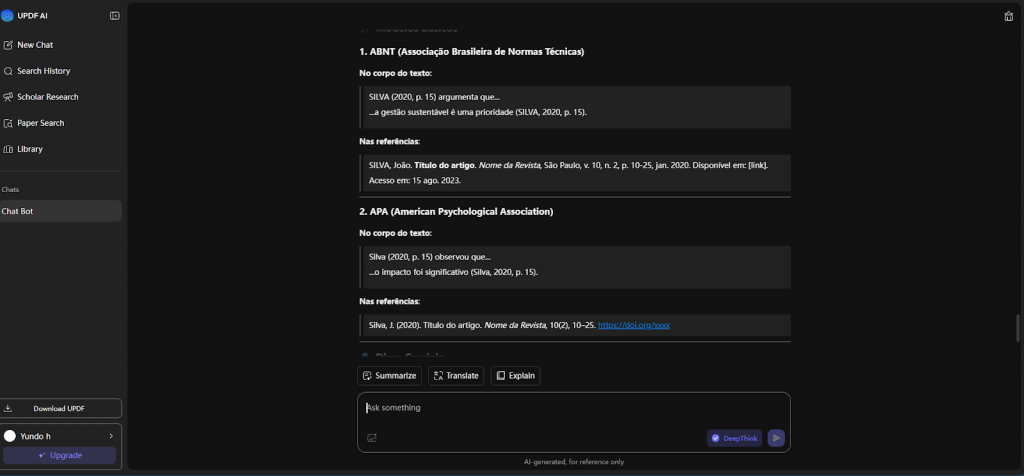Click the image upload icon in the input box
Image resolution: width=1024 pixels, height=476 pixels.
(x=372, y=438)
